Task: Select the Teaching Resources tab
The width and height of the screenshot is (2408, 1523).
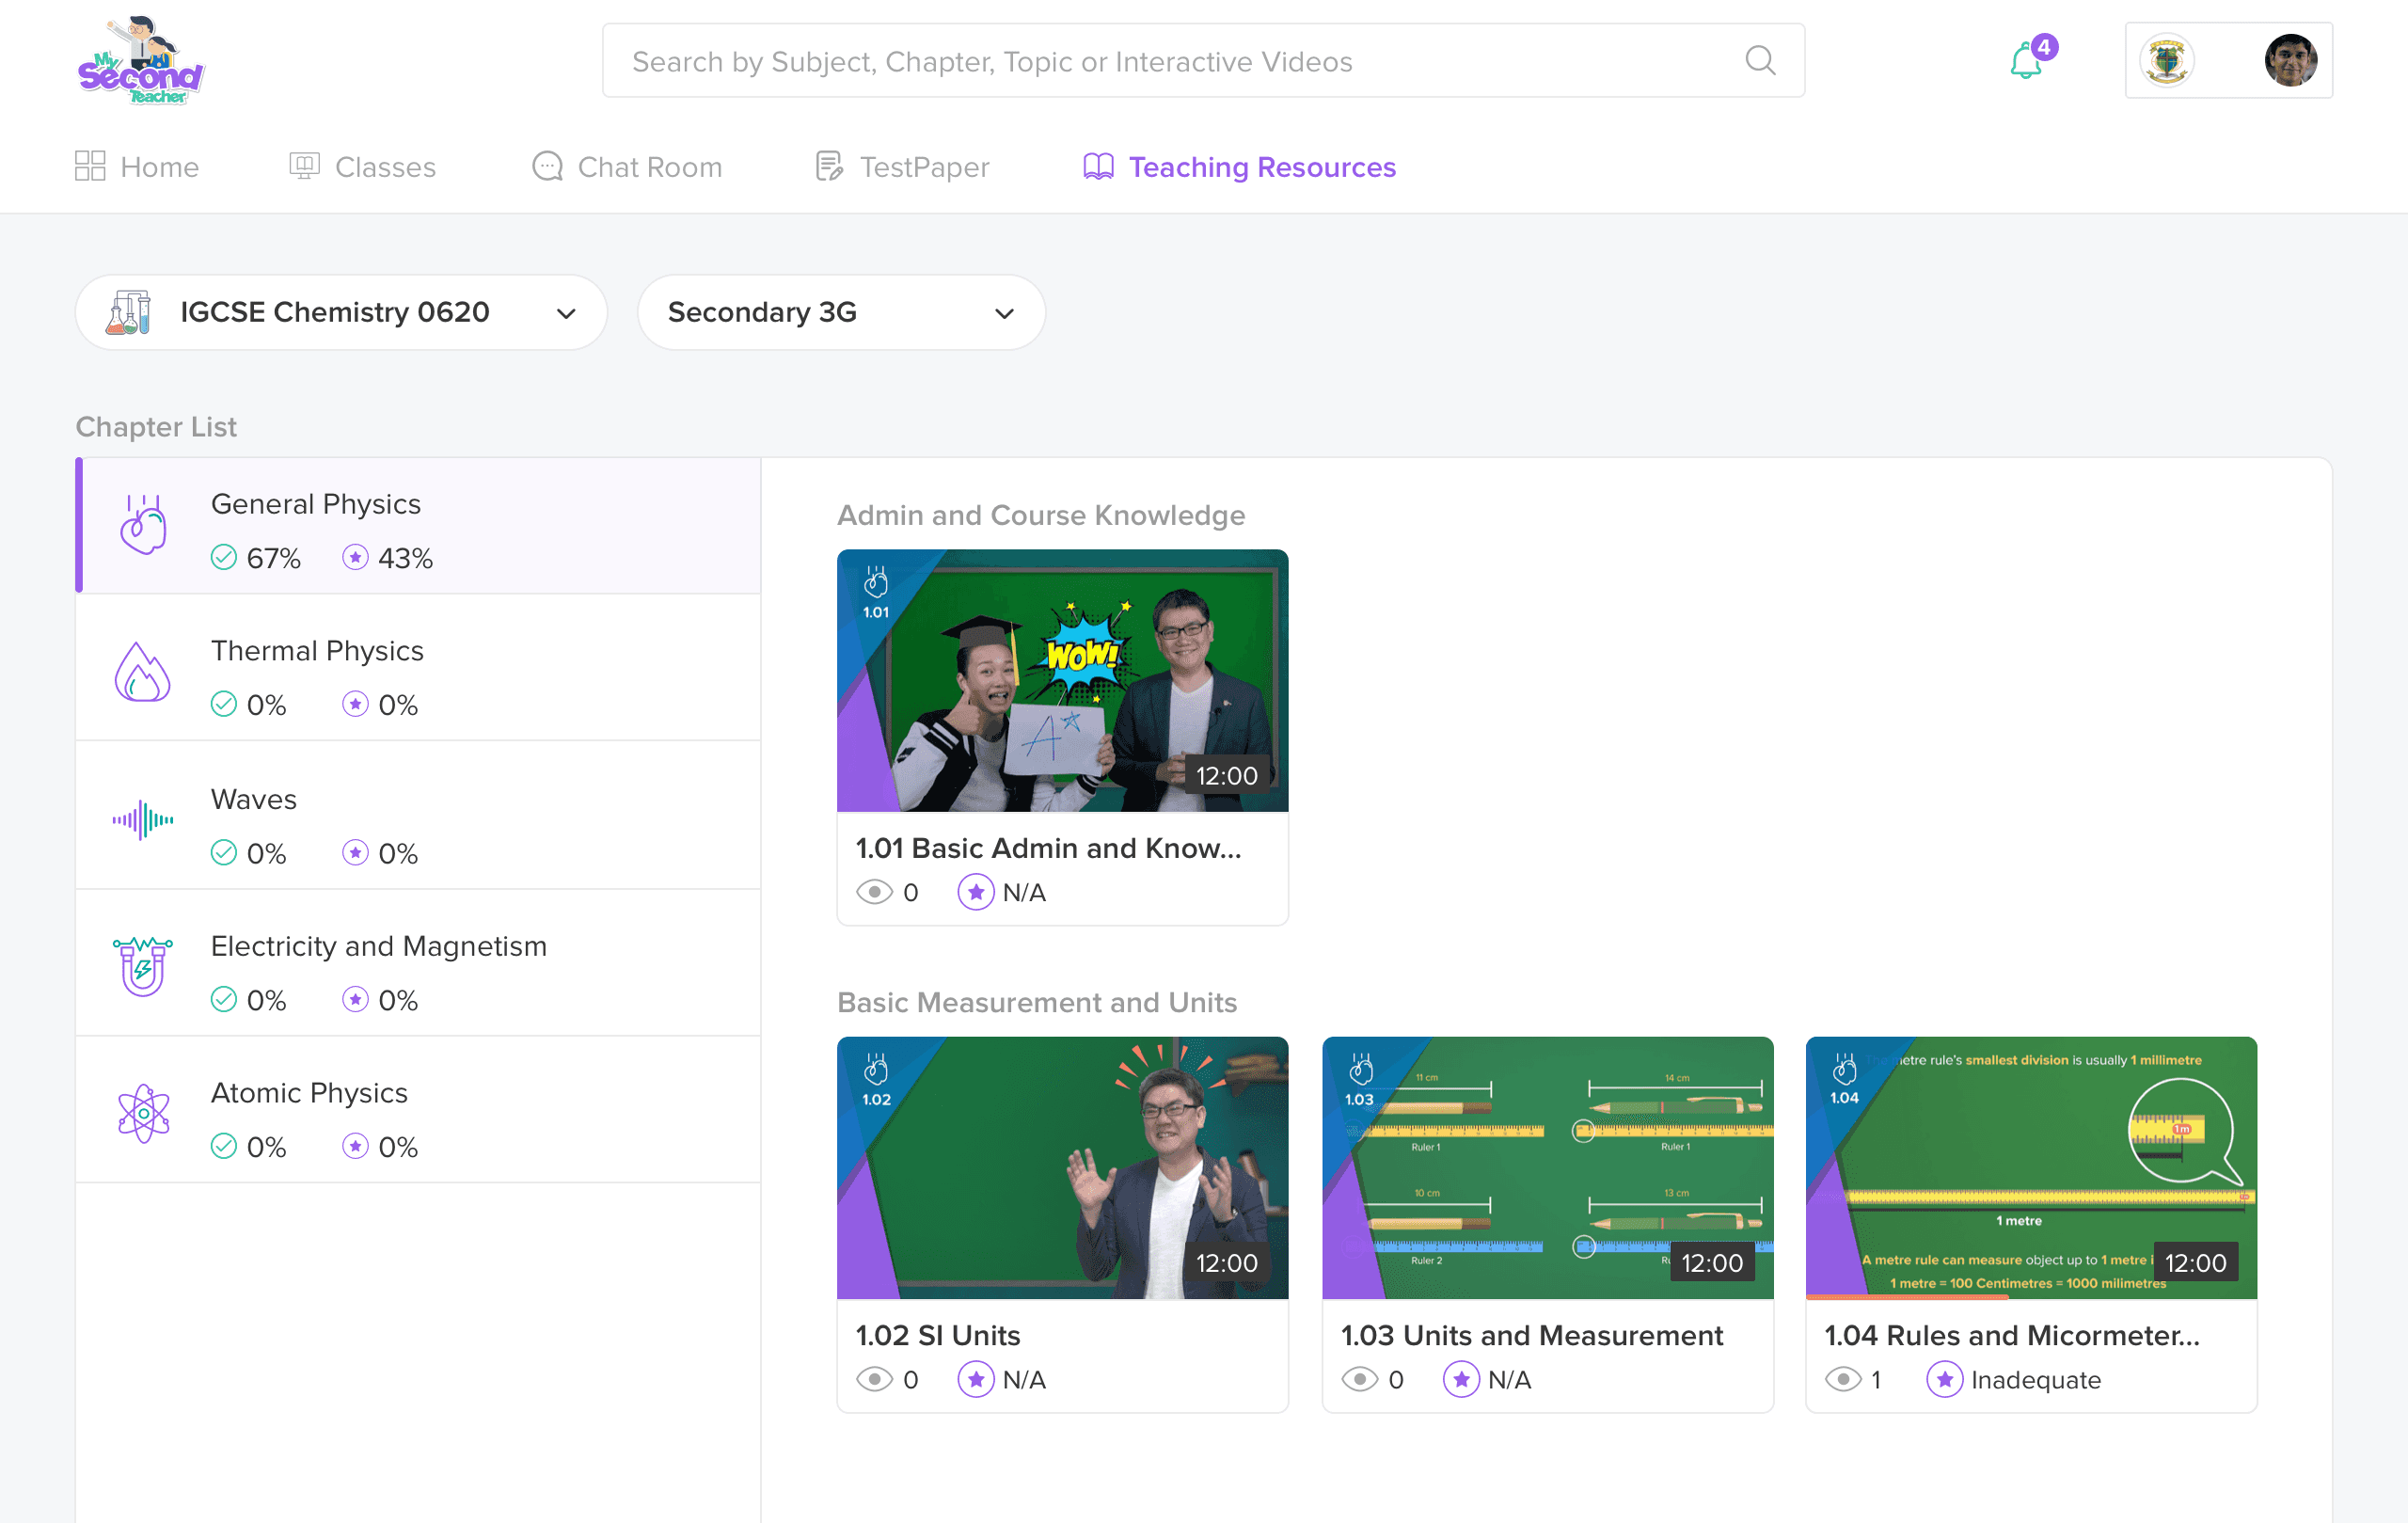Action: point(1239,166)
